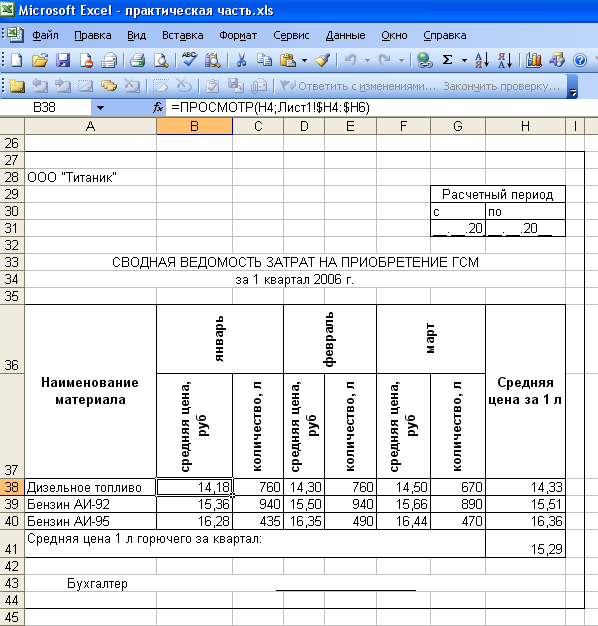Open the Справка menu
Screen dimensions: 598x626
[445, 35]
